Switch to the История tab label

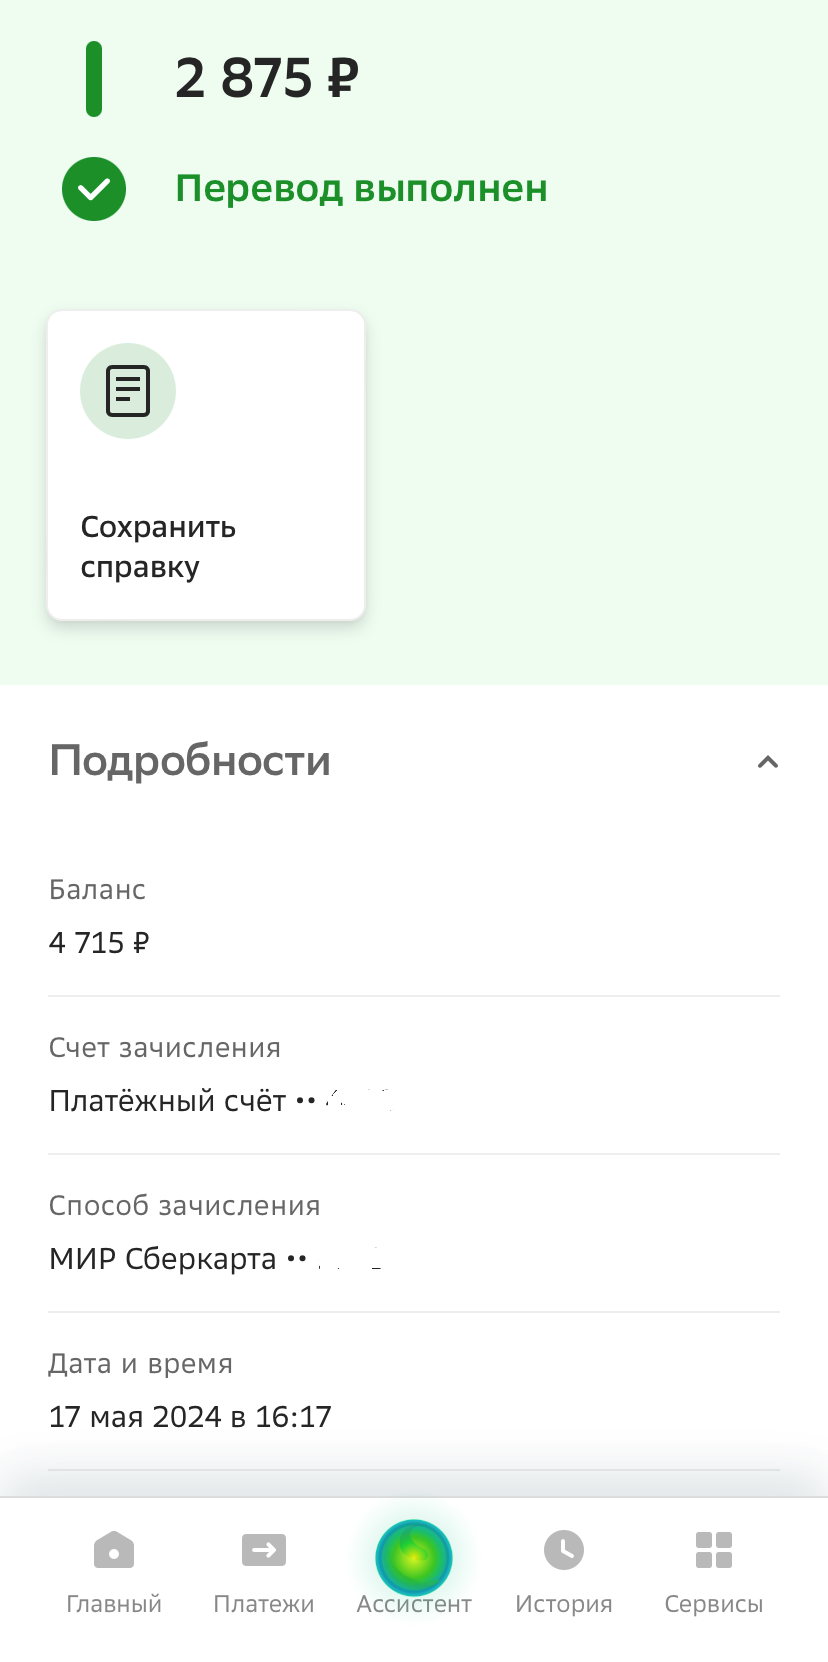pyautogui.click(x=564, y=1604)
